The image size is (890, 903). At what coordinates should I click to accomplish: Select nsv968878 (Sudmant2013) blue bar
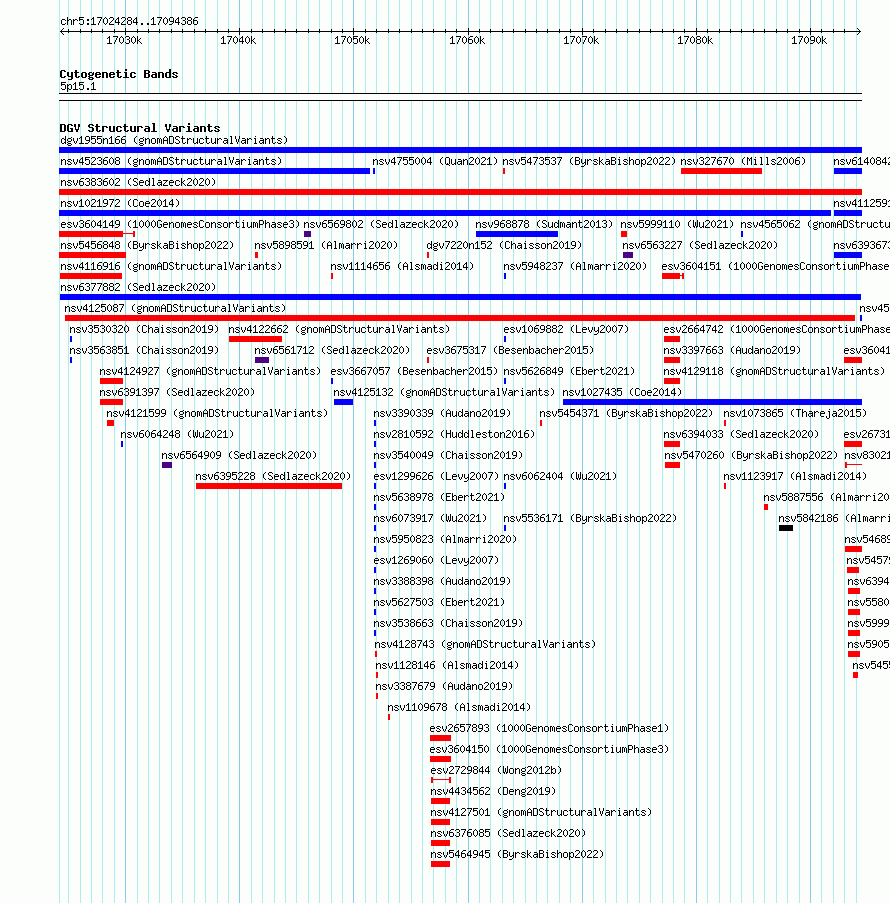pyautogui.click(x=517, y=234)
